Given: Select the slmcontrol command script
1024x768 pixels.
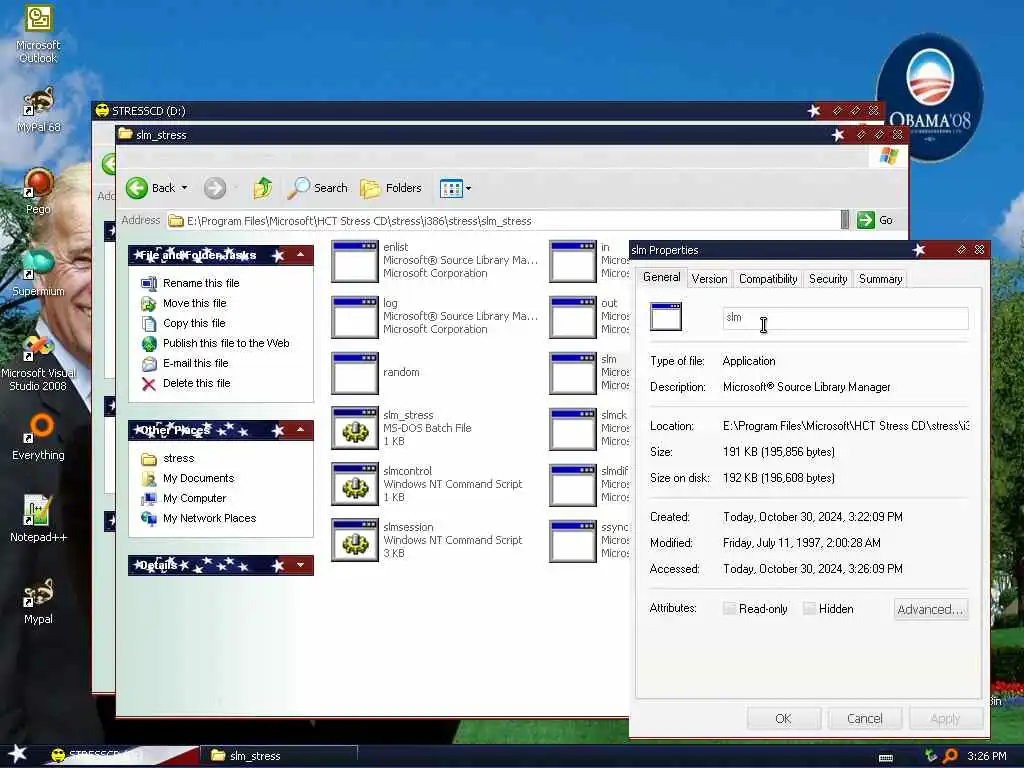Looking at the screenshot, I should [427, 485].
